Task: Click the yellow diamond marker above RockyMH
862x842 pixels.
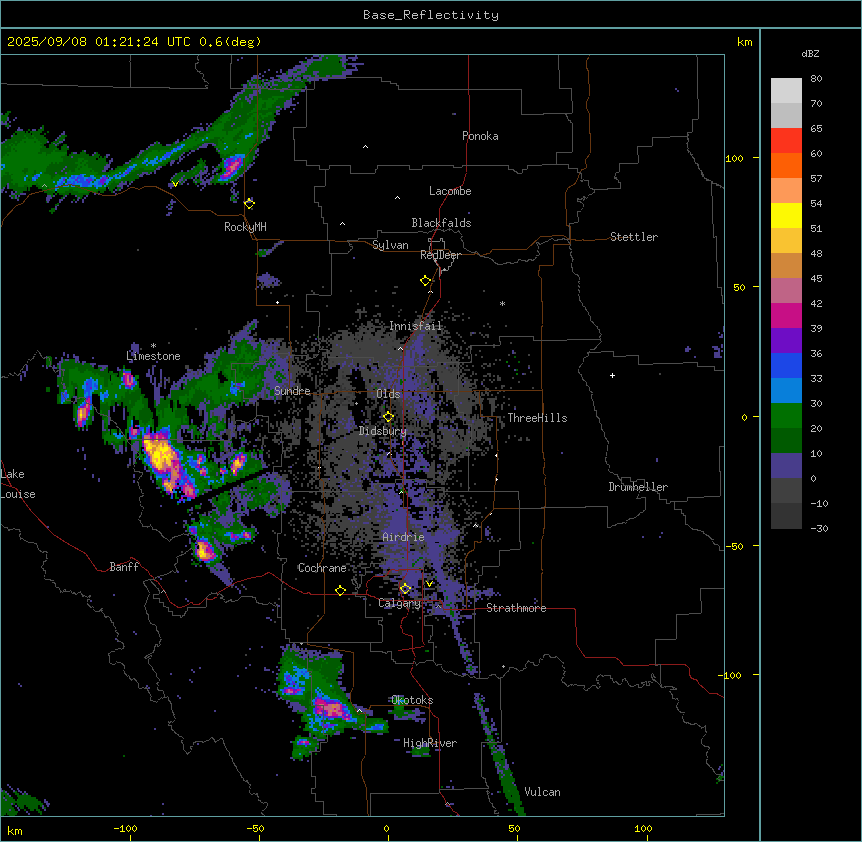Action: [249, 204]
